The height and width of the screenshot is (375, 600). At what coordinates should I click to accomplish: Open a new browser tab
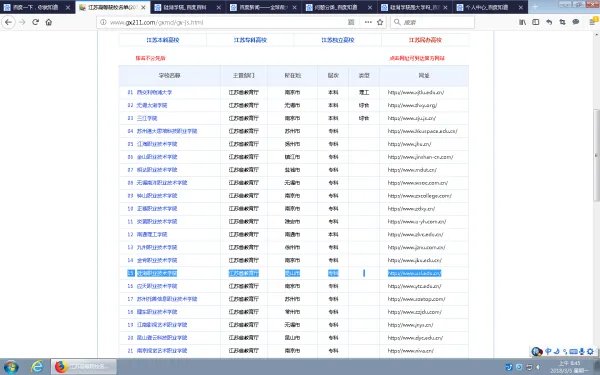[x=535, y=7]
